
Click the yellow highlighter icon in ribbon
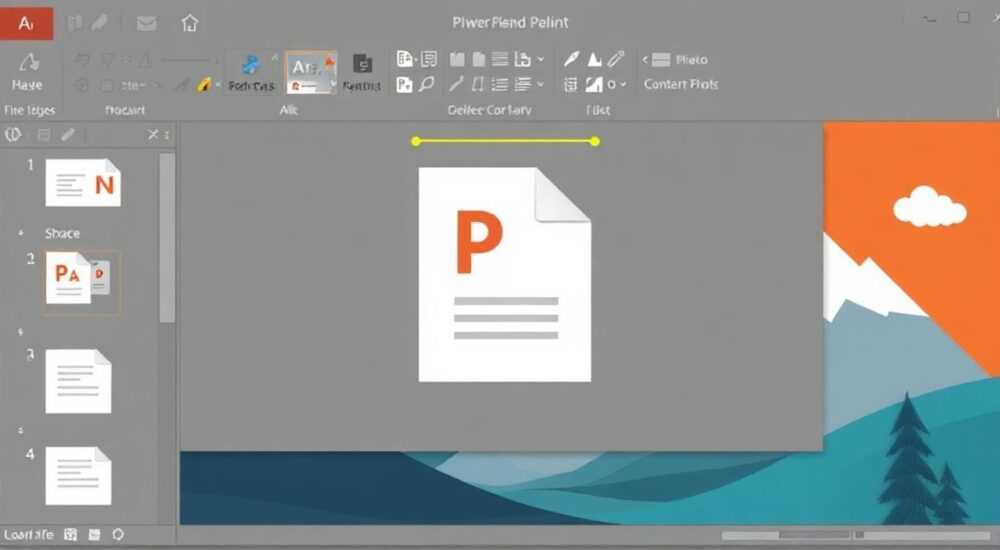pos(204,84)
